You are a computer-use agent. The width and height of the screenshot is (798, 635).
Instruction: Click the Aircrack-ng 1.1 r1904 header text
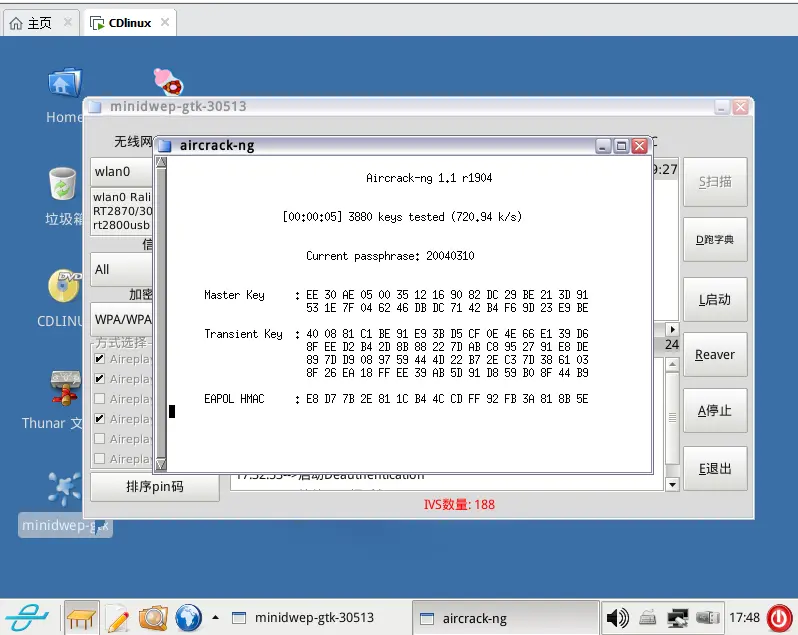click(429, 178)
